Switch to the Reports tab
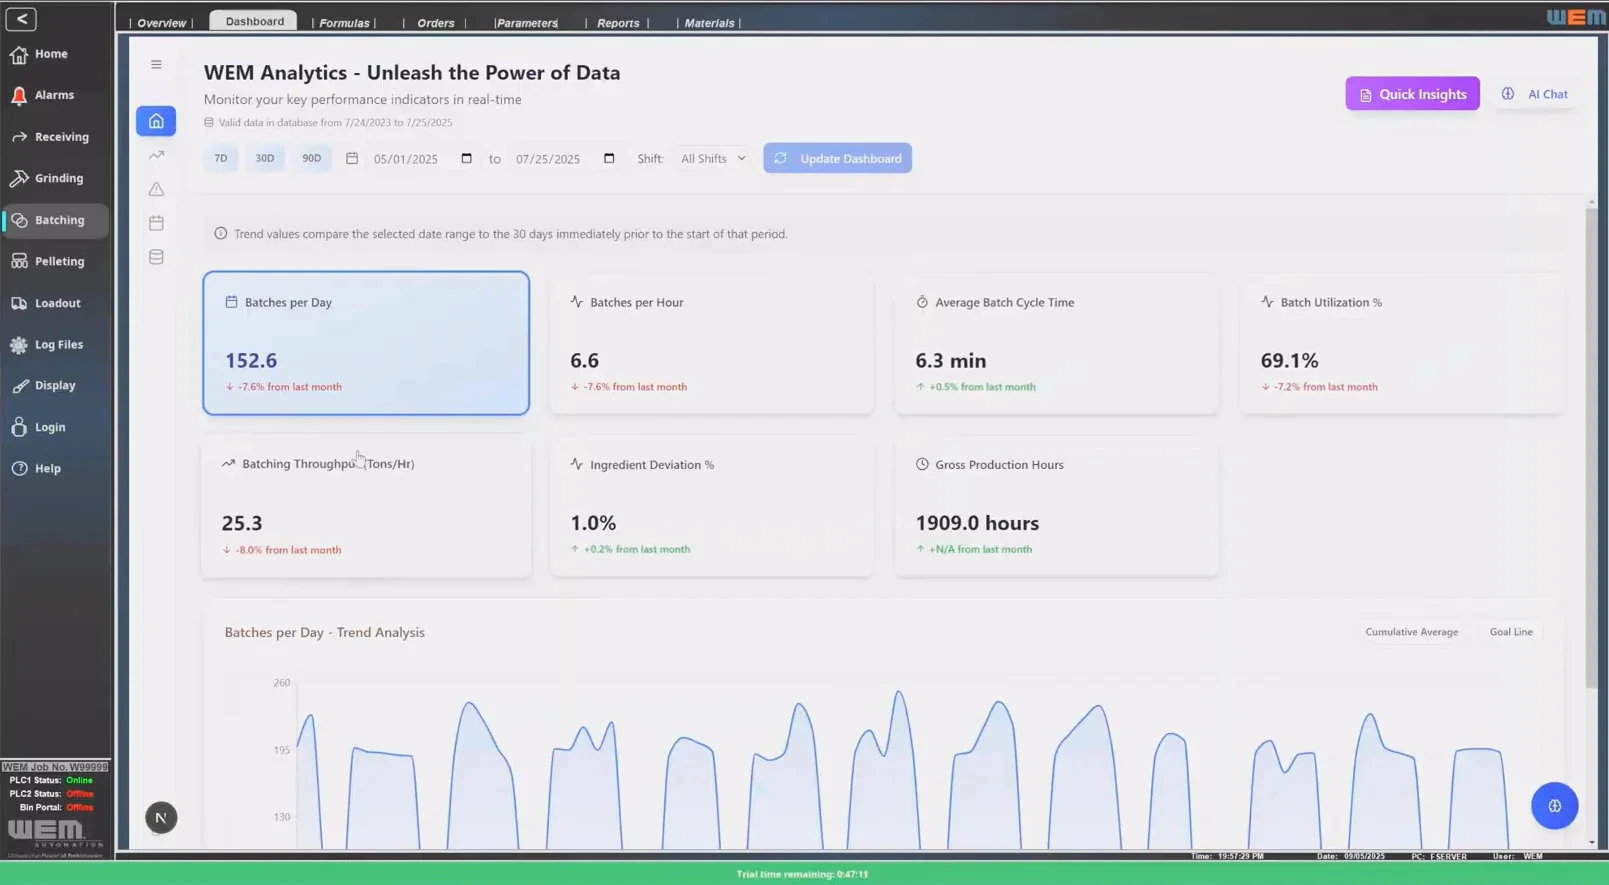 (618, 22)
